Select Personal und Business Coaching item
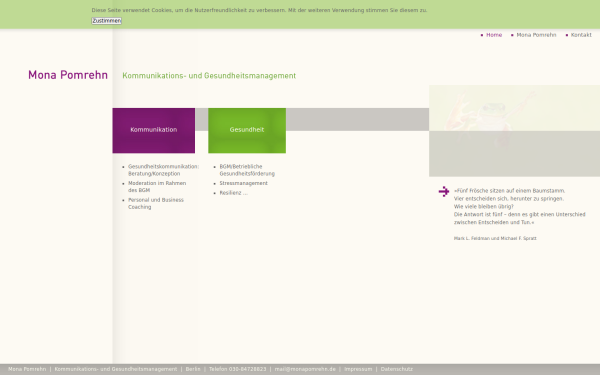 (156, 203)
